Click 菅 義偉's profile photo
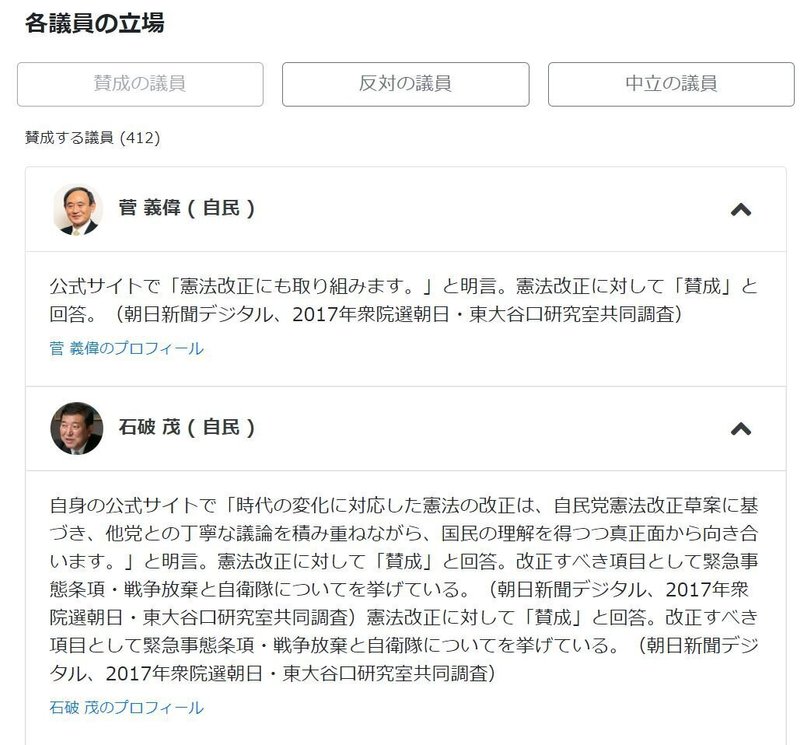 (x=77, y=210)
